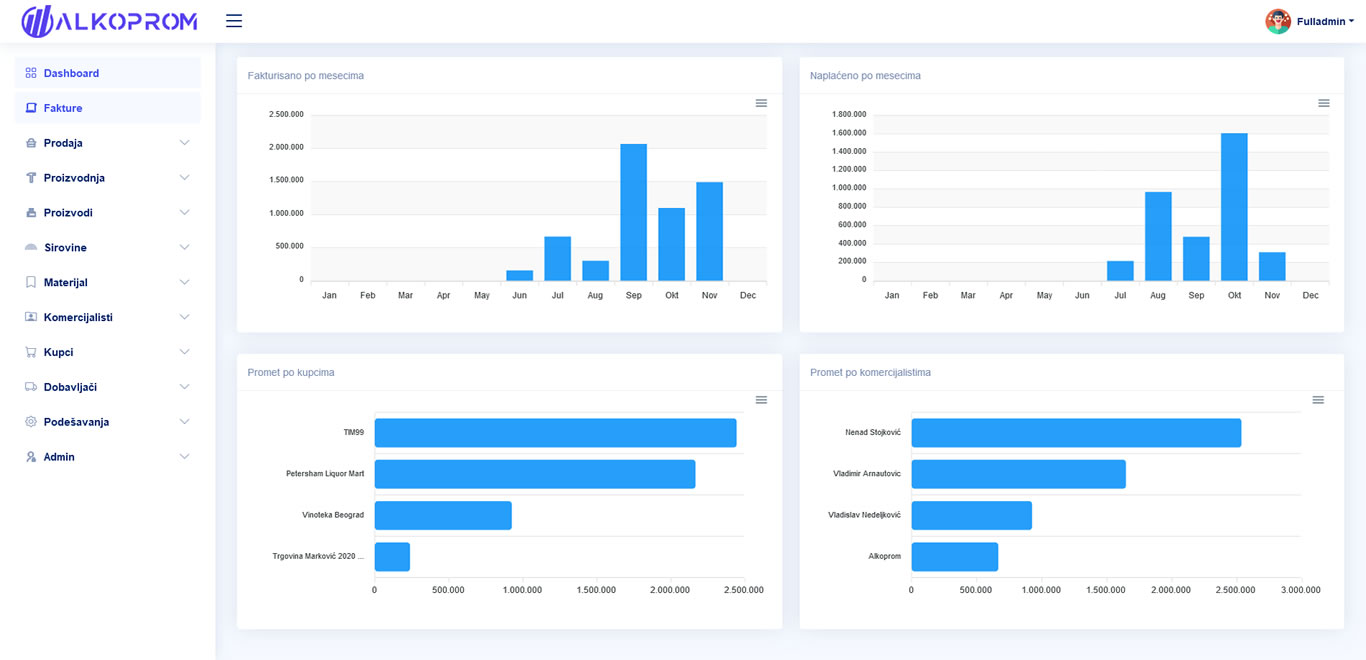Open the Dobavljači sidebar entry

(108, 387)
